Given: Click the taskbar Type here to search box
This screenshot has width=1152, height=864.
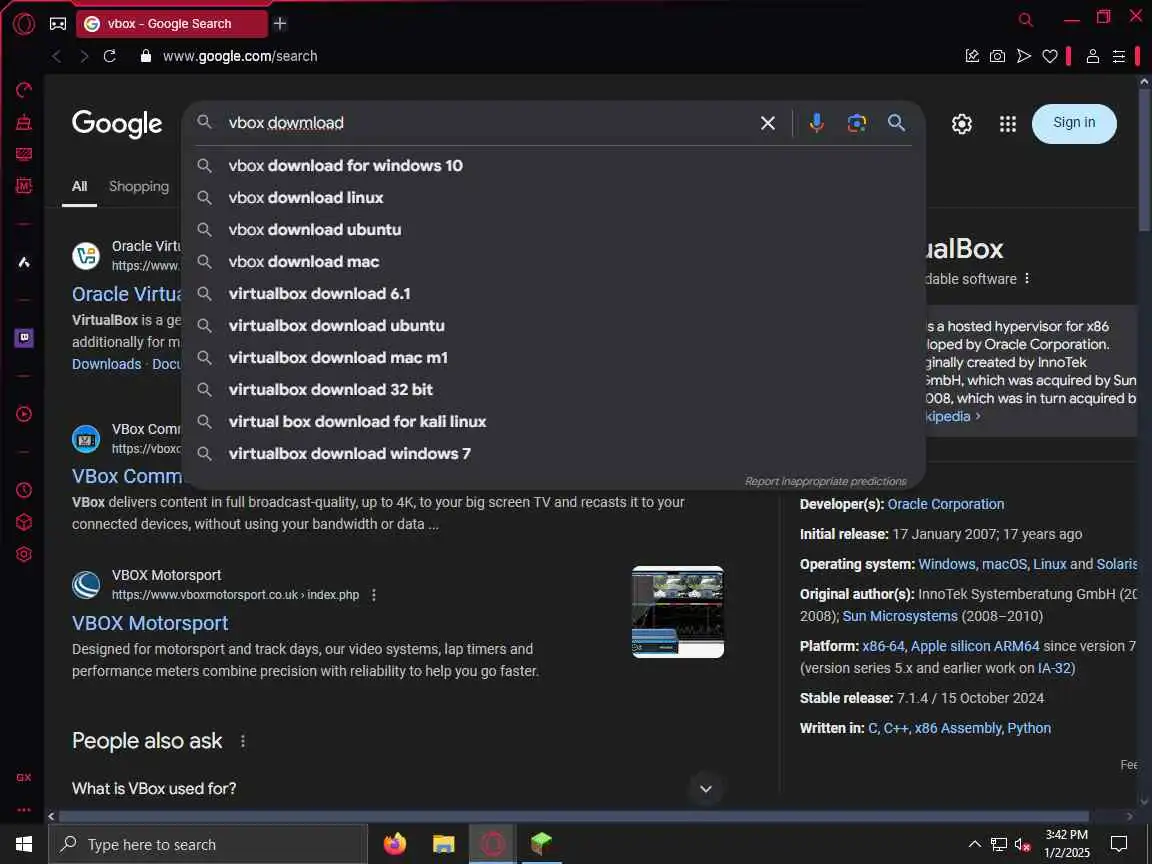Looking at the screenshot, I should tap(208, 845).
